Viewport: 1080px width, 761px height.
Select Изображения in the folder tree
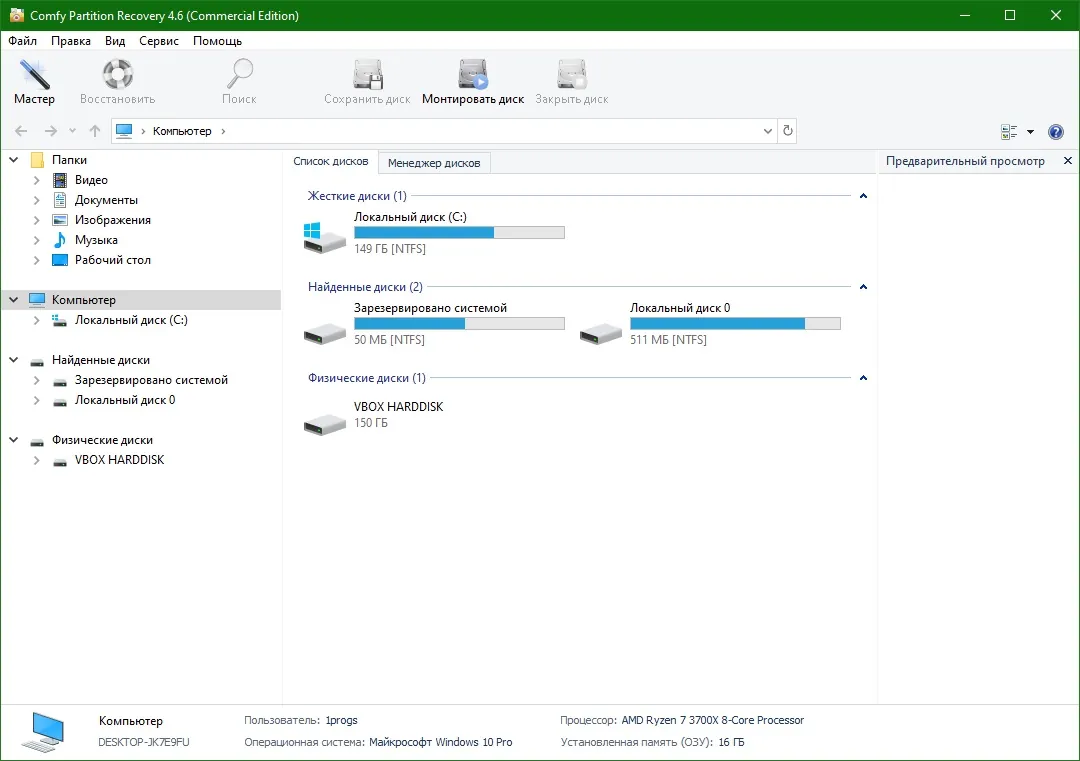[113, 220]
